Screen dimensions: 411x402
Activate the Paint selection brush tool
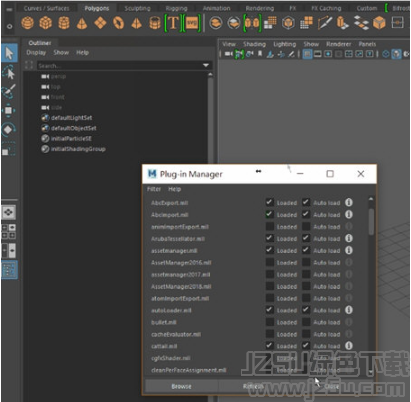click(x=9, y=91)
